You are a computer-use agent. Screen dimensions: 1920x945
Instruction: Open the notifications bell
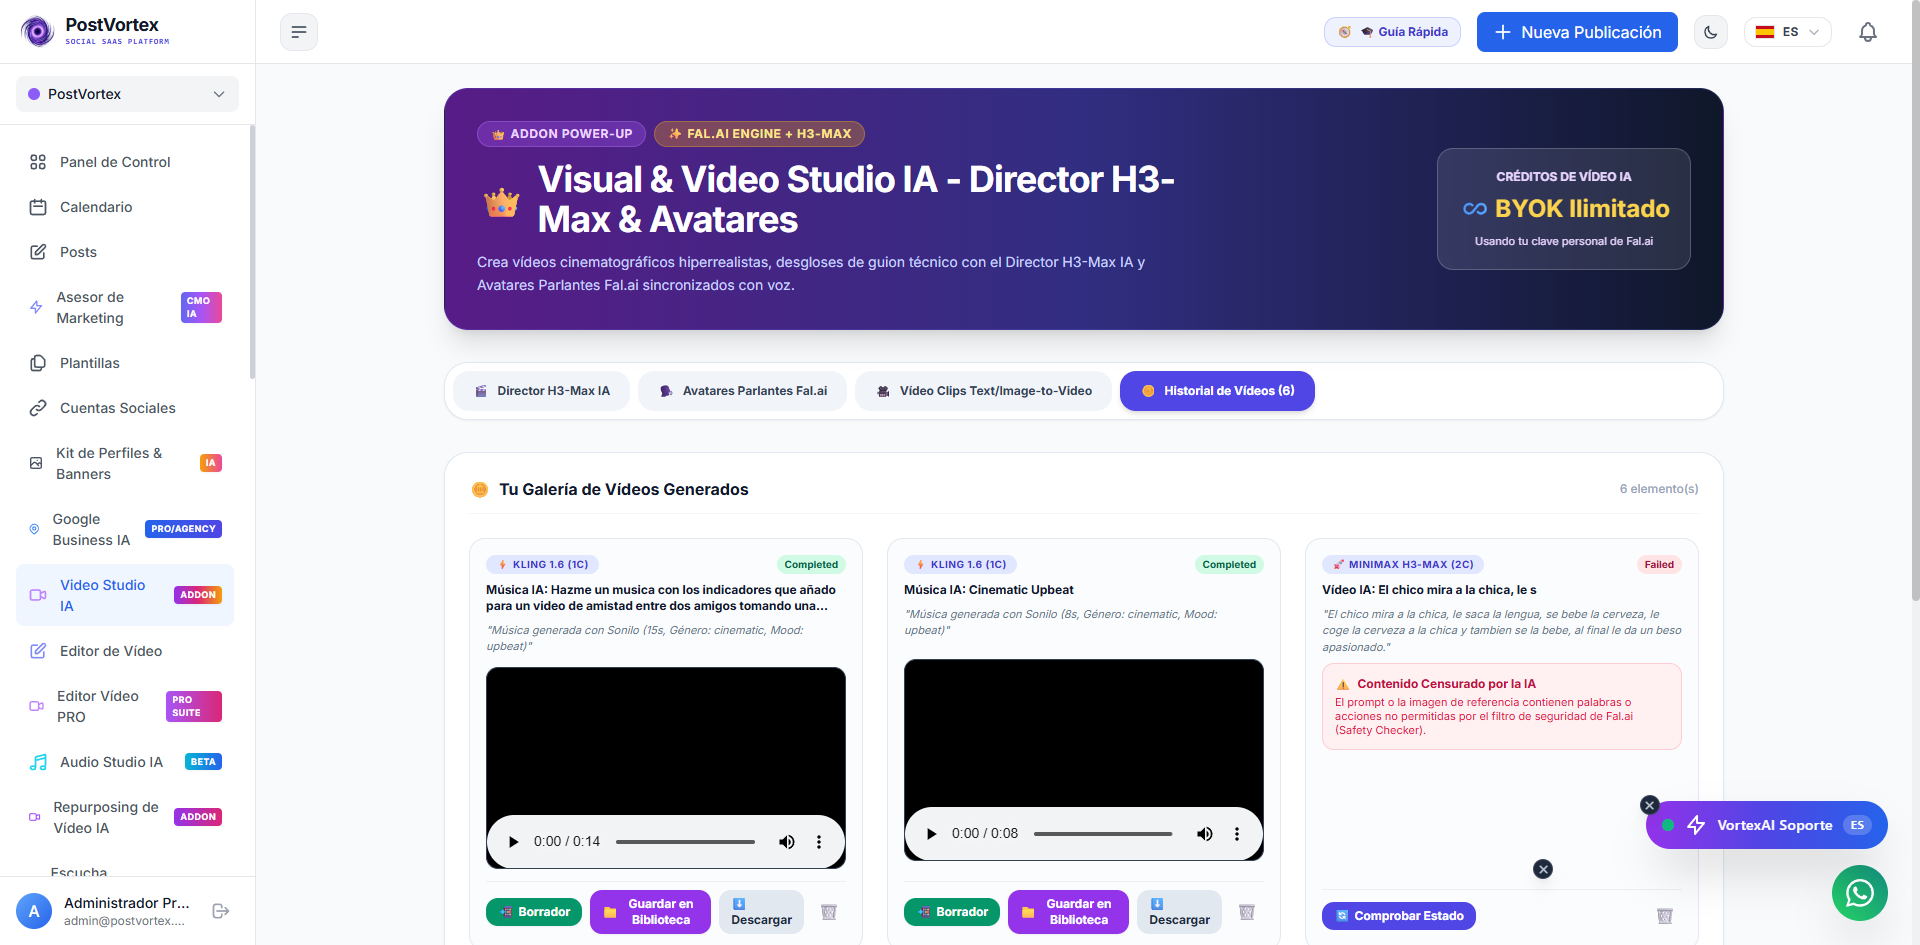[x=1868, y=32]
